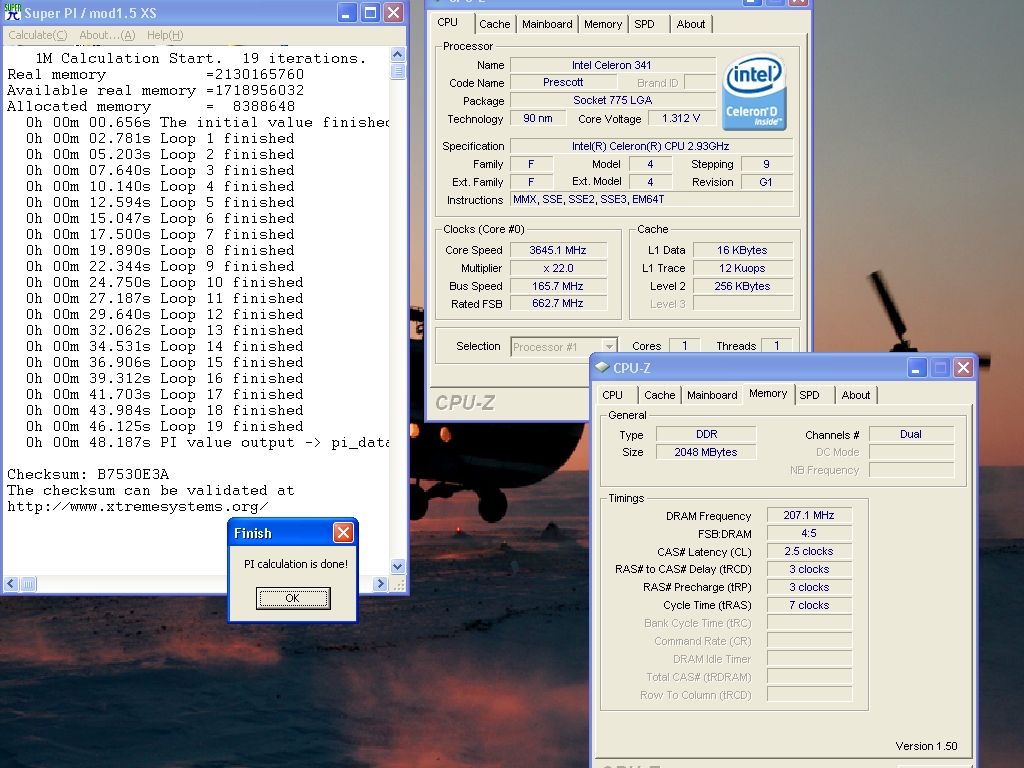The height and width of the screenshot is (768, 1024).
Task: Click the memory Type value DDR
Action: (x=706, y=434)
